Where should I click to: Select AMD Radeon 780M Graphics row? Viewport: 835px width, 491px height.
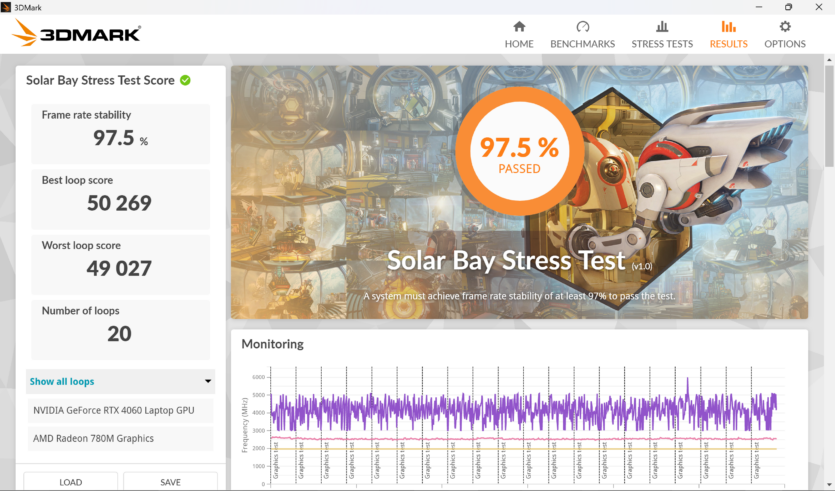120,438
